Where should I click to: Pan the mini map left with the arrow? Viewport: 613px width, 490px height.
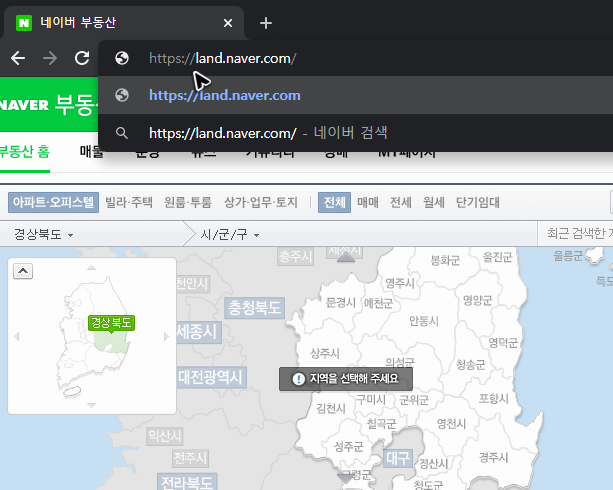[x=16, y=336]
